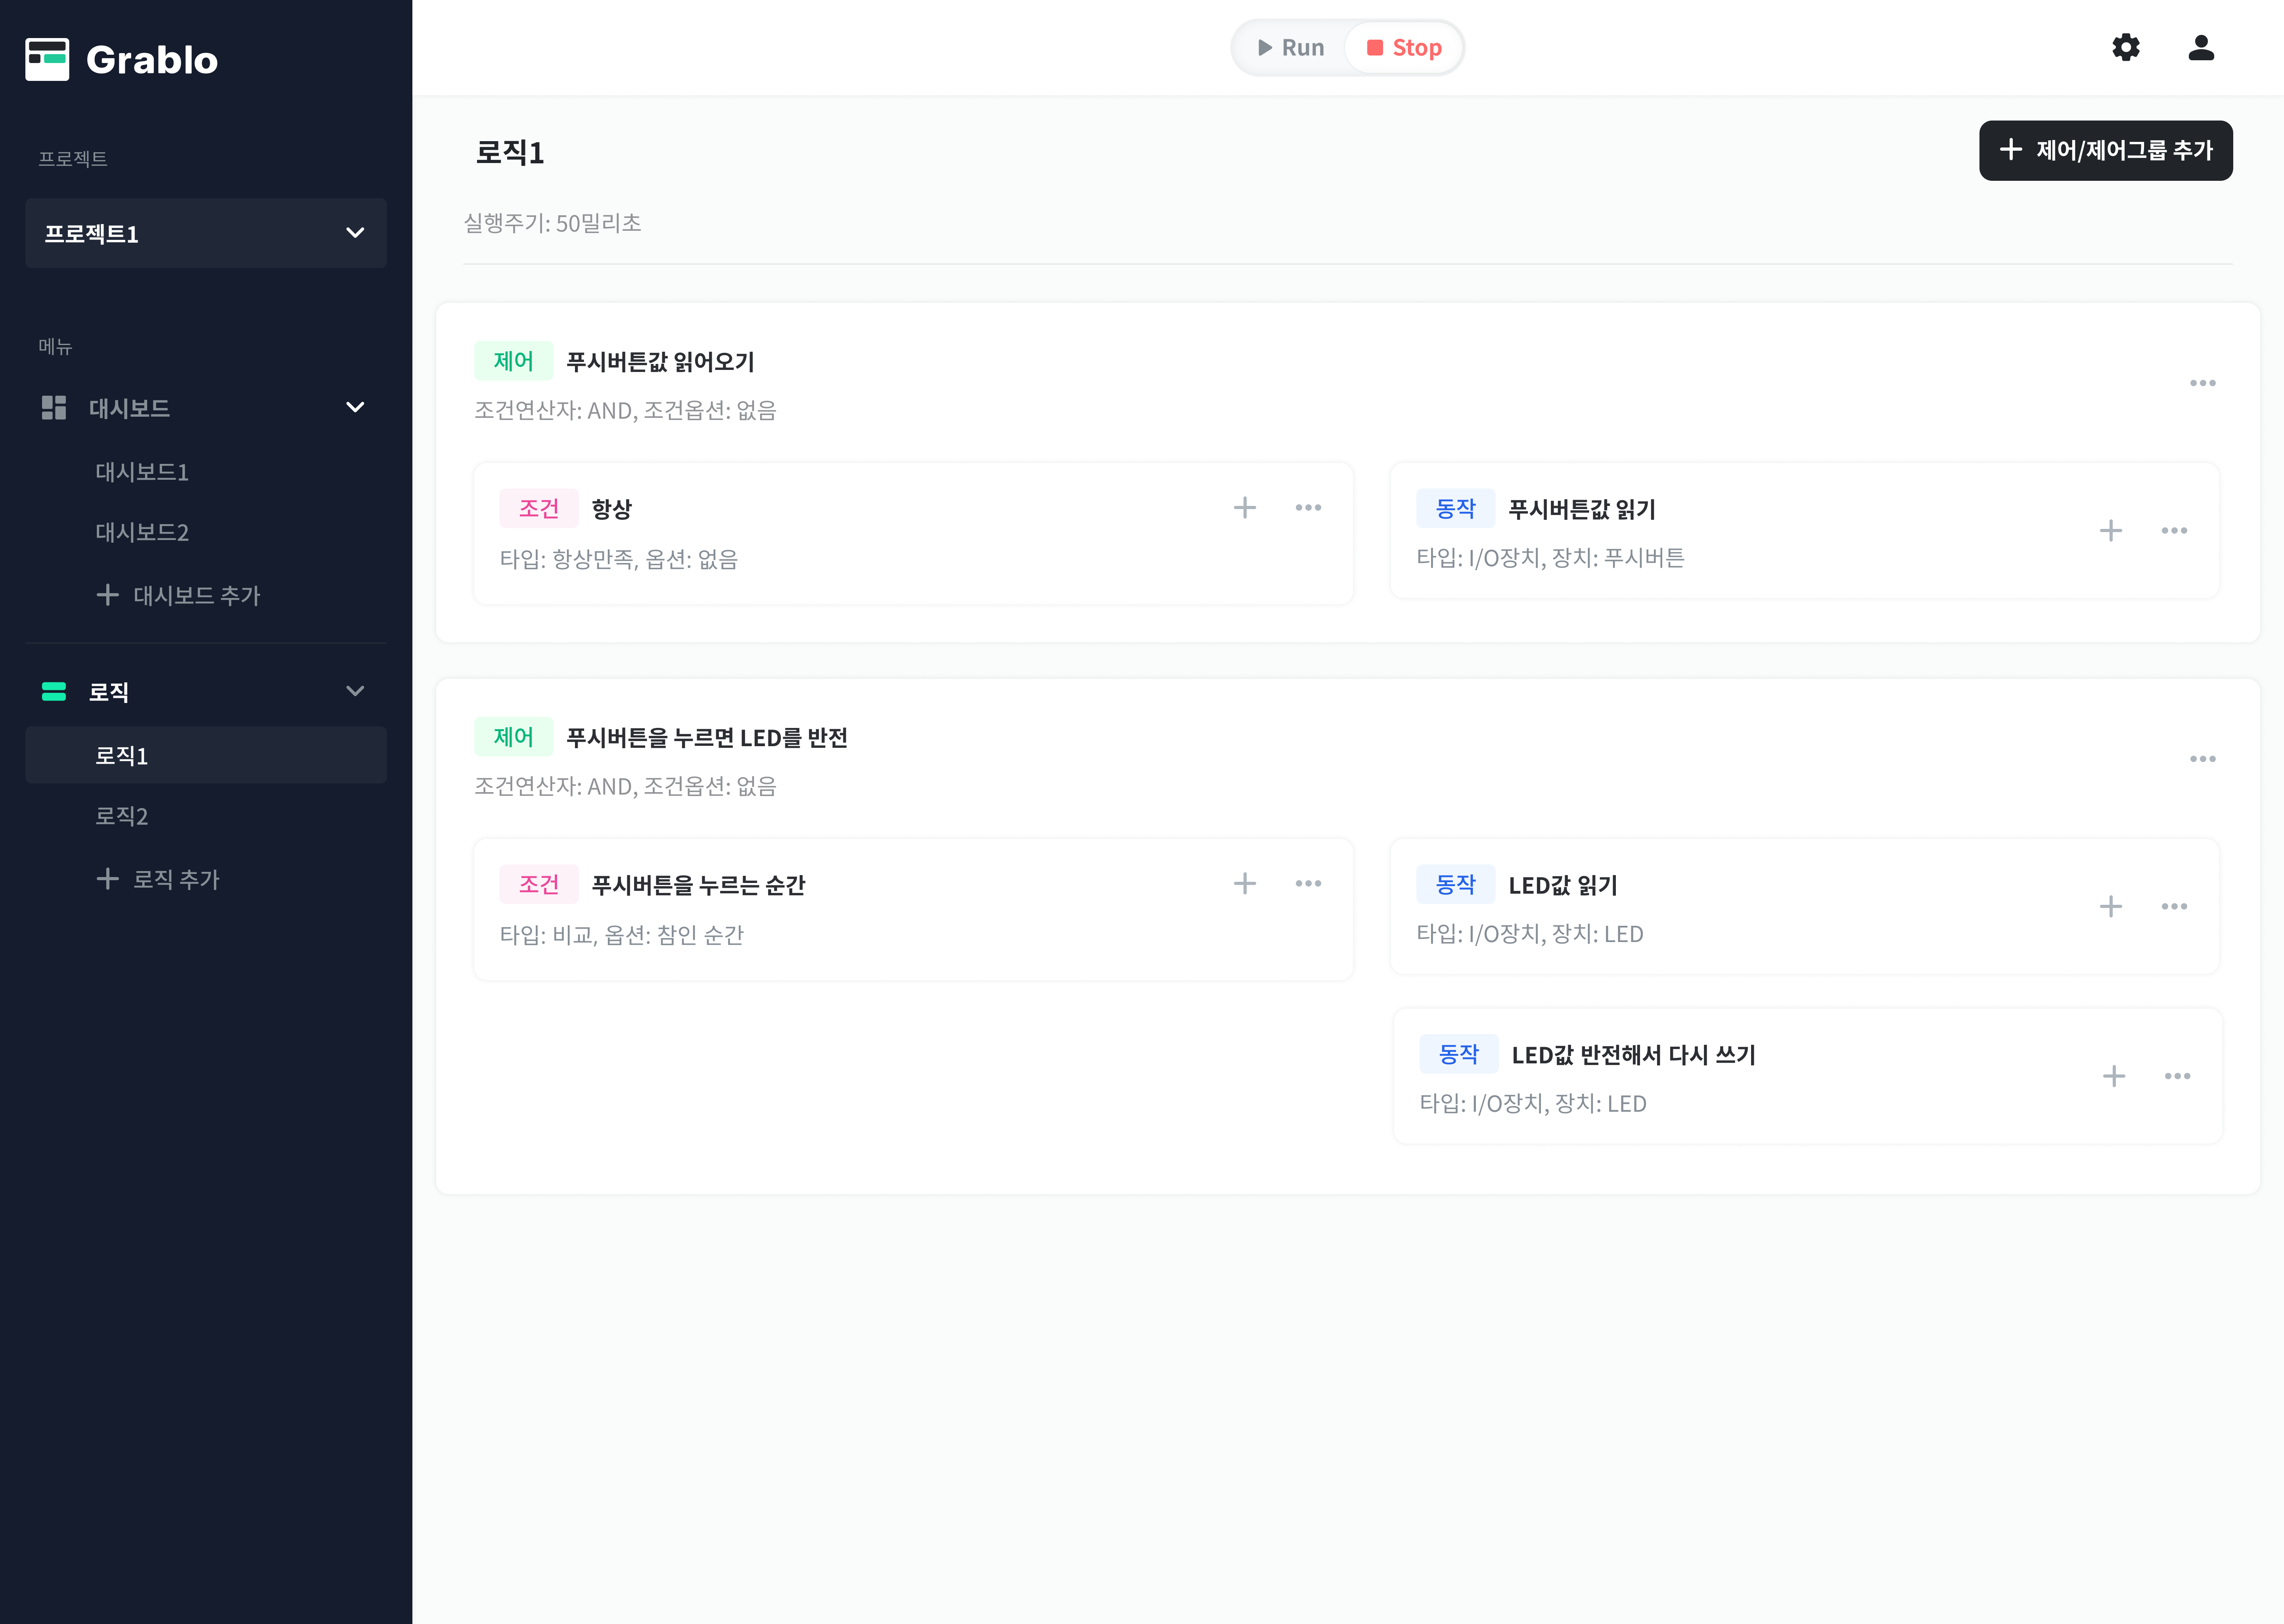Screen dimensions: 2284x1624
Task: Click 푸시버튼을 누르면 LED를 반전 title
Action: click(707, 738)
